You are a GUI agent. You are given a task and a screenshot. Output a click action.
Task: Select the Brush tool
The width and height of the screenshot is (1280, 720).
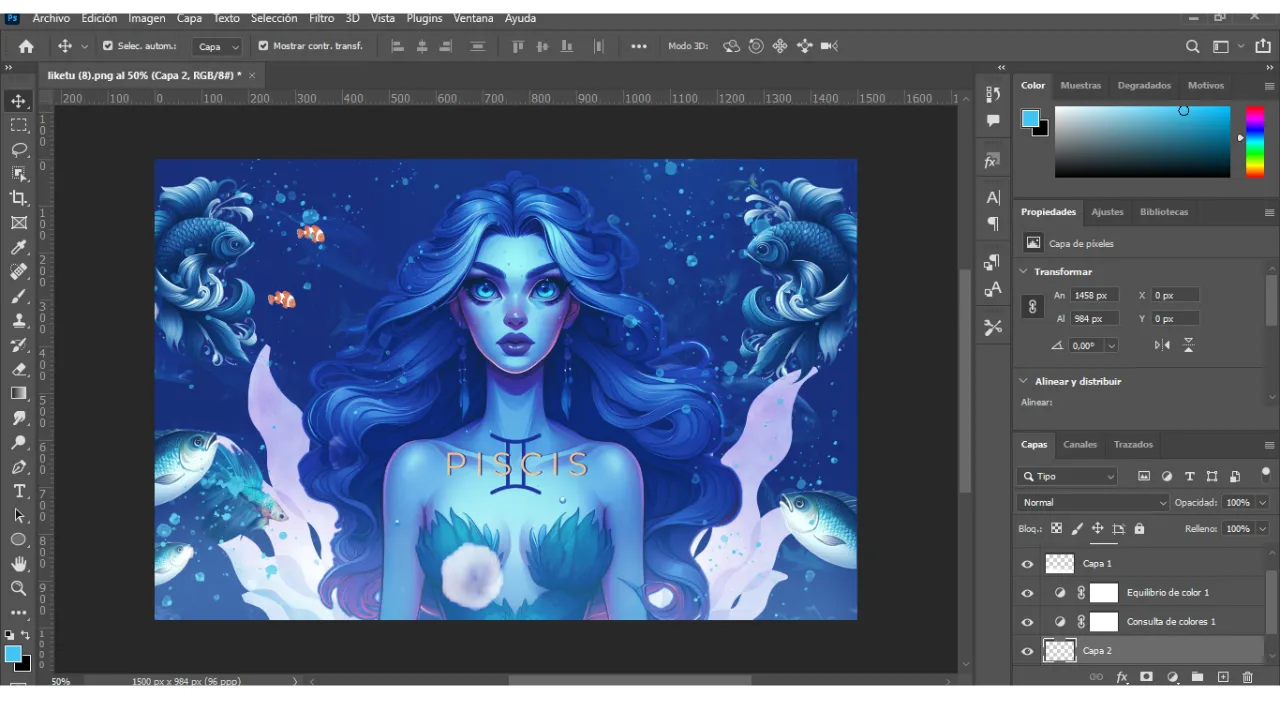click(19, 296)
